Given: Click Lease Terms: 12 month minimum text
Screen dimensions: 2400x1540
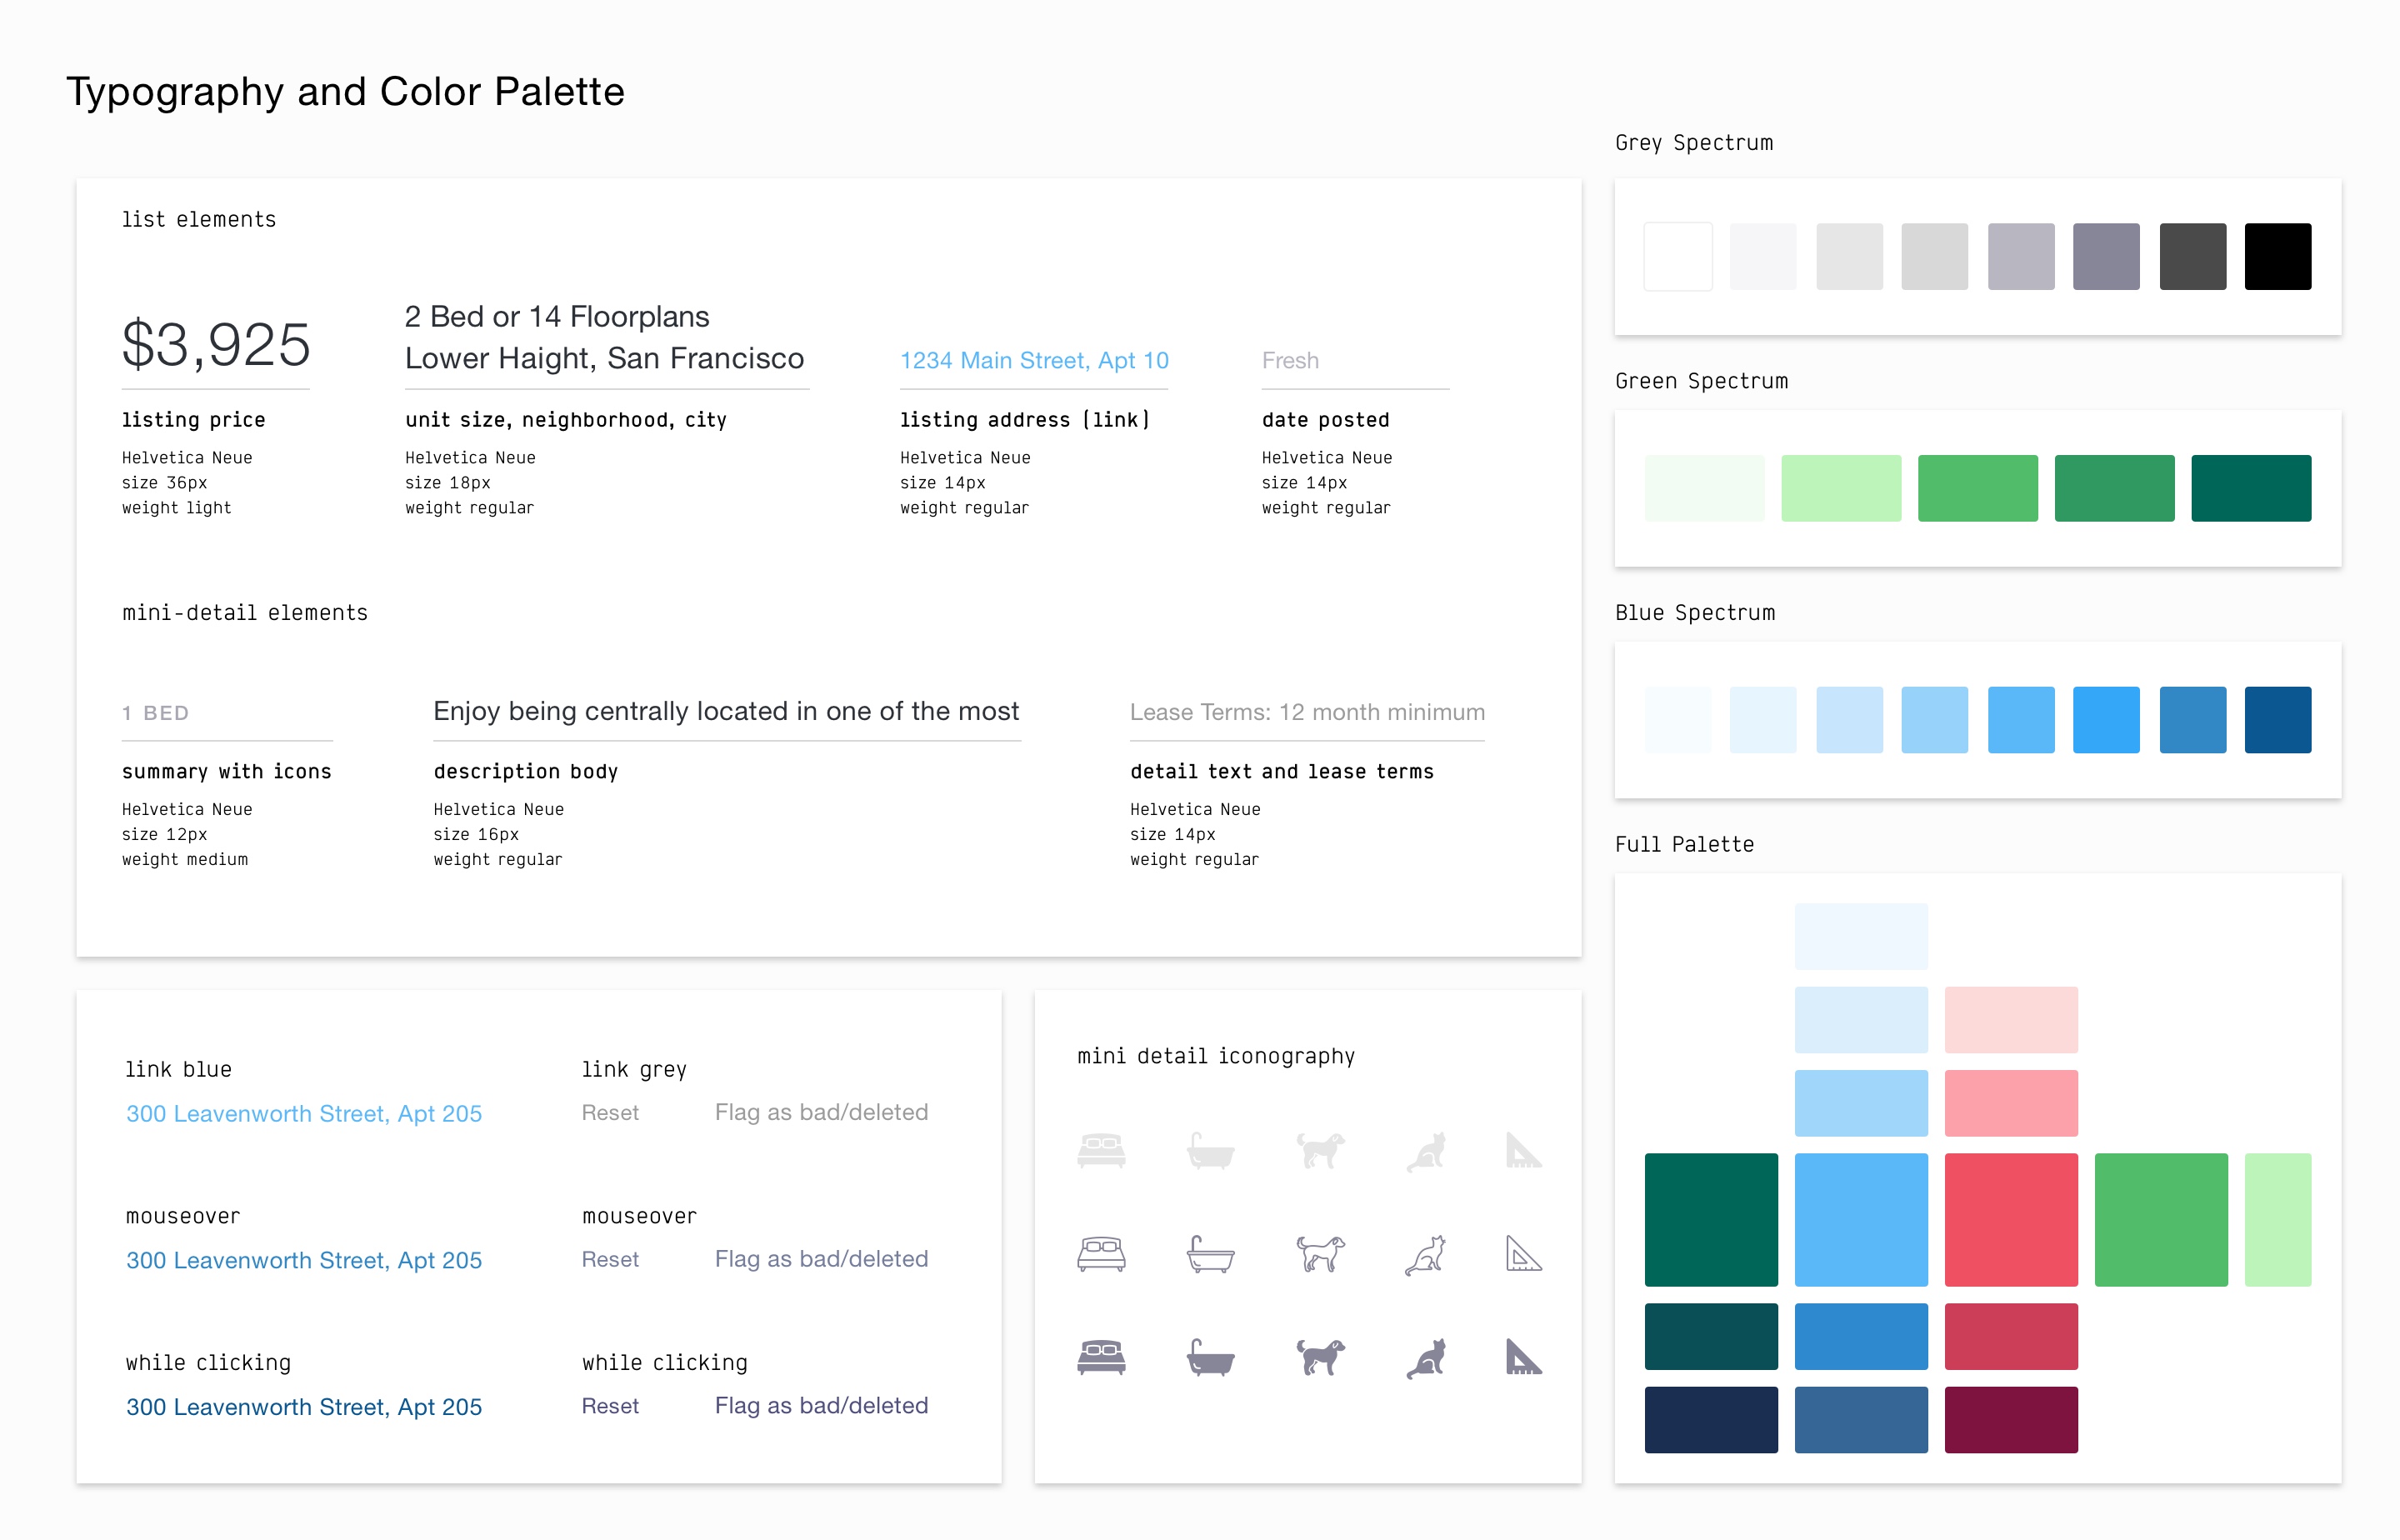Looking at the screenshot, I should (x=1307, y=712).
